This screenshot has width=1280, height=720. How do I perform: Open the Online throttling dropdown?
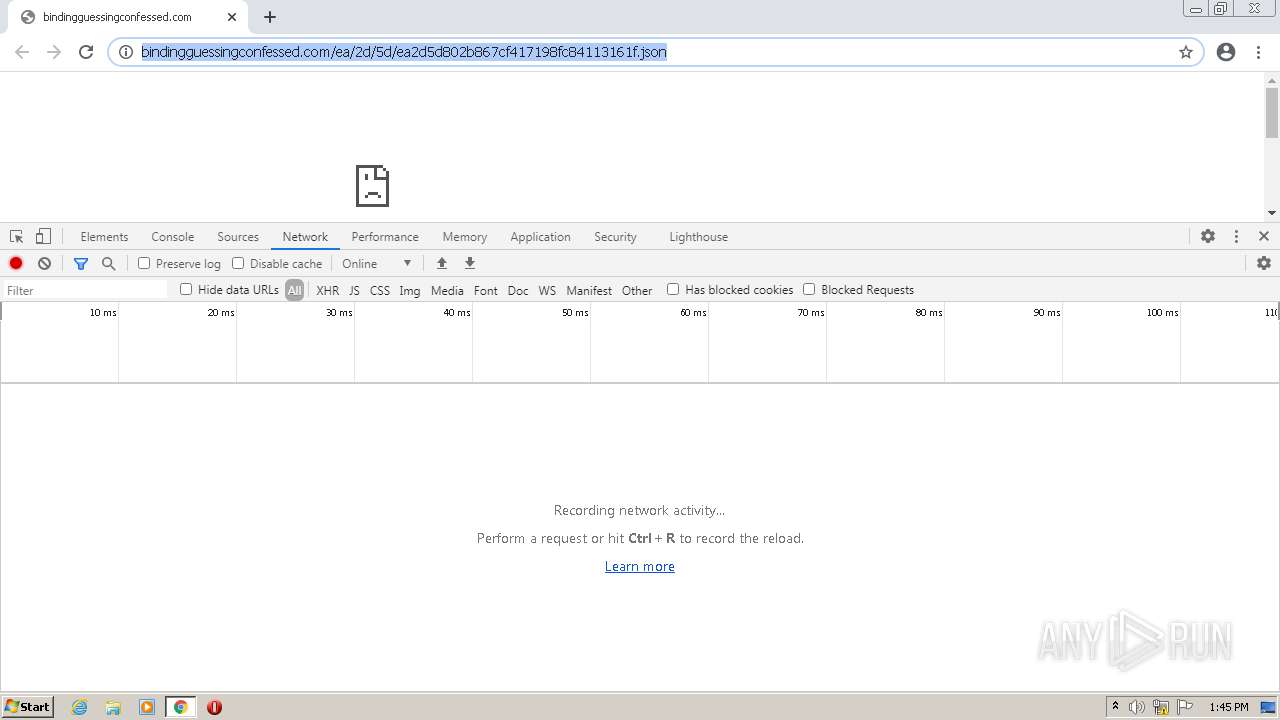pyautogui.click(x=377, y=263)
